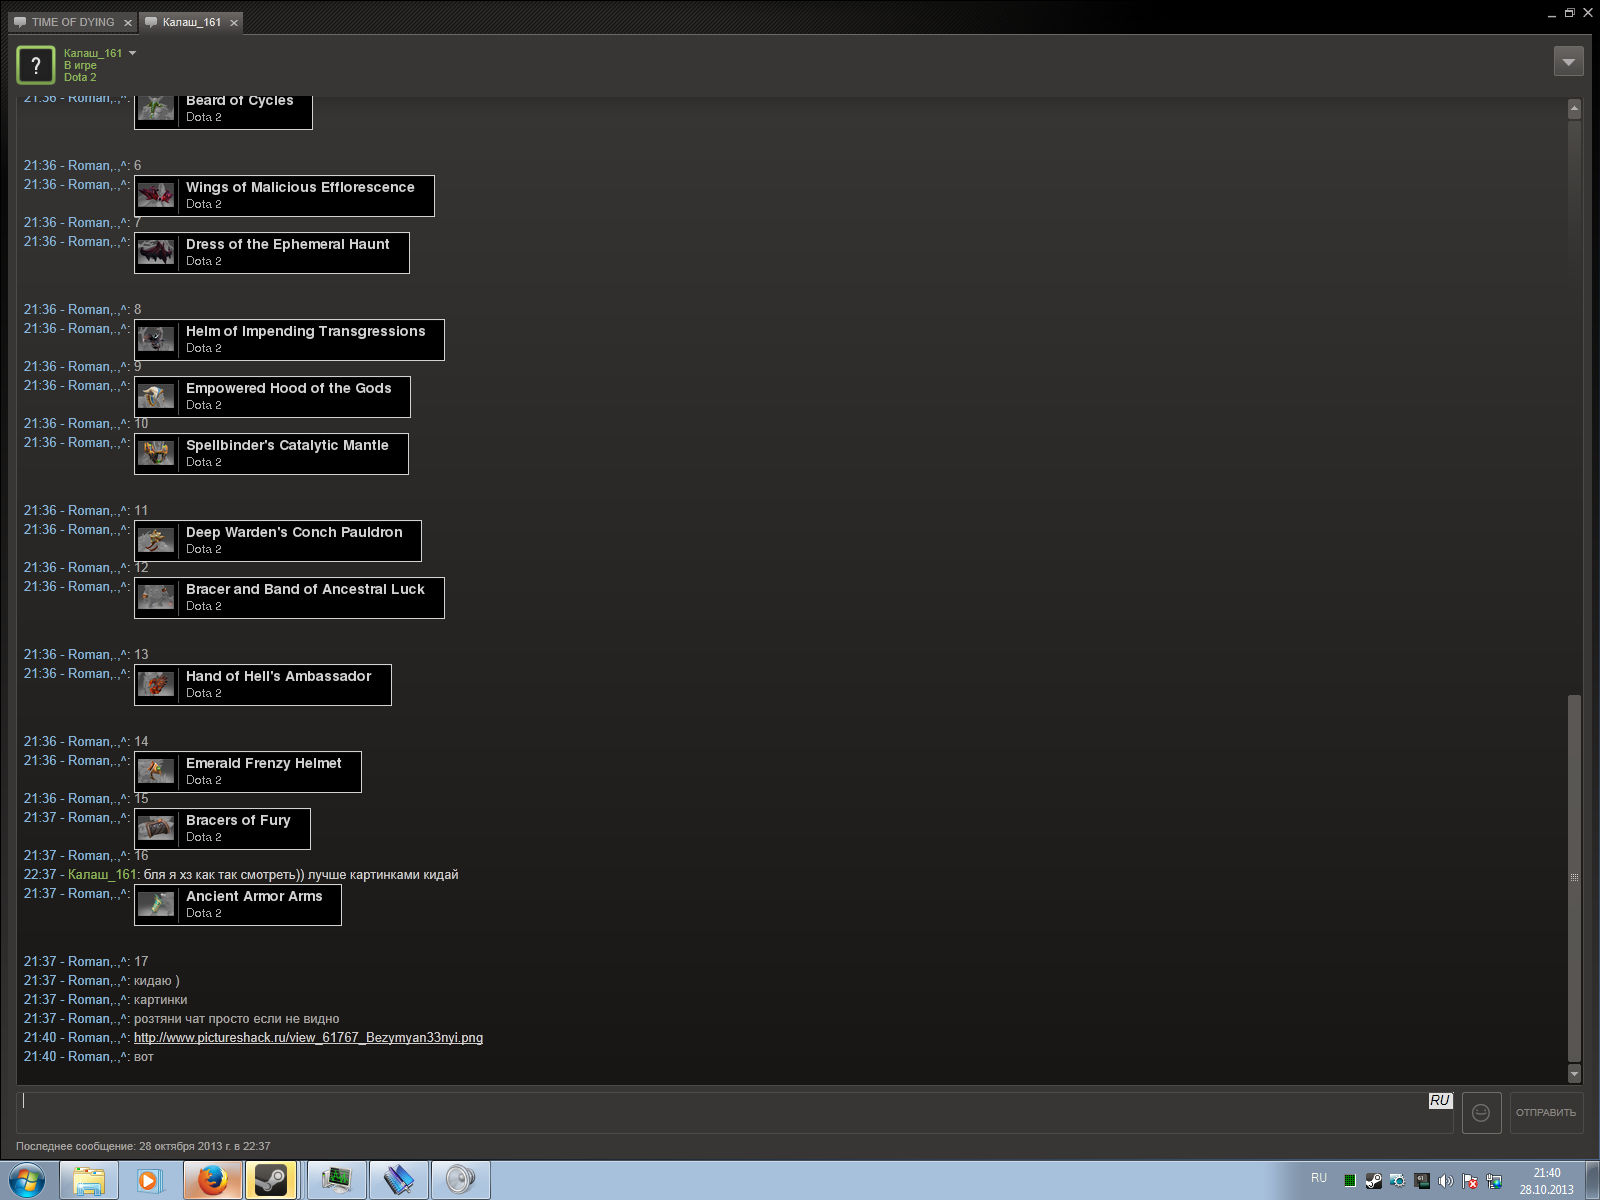Click Action Center flag tray icon
The height and width of the screenshot is (1200, 1600).
(x=1470, y=1181)
